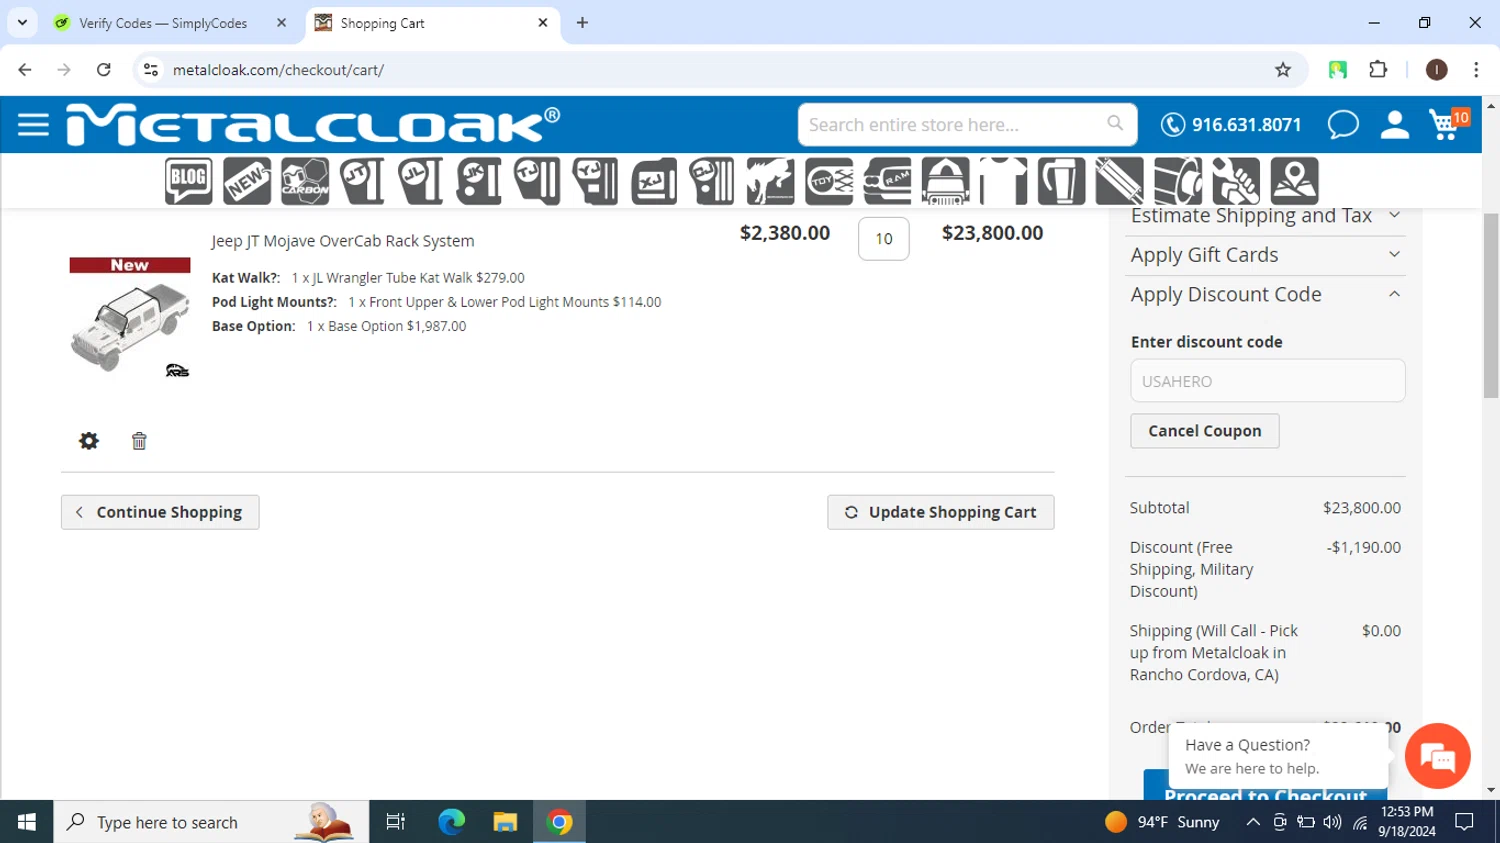Select the CJ vehicle icon

click(712, 181)
